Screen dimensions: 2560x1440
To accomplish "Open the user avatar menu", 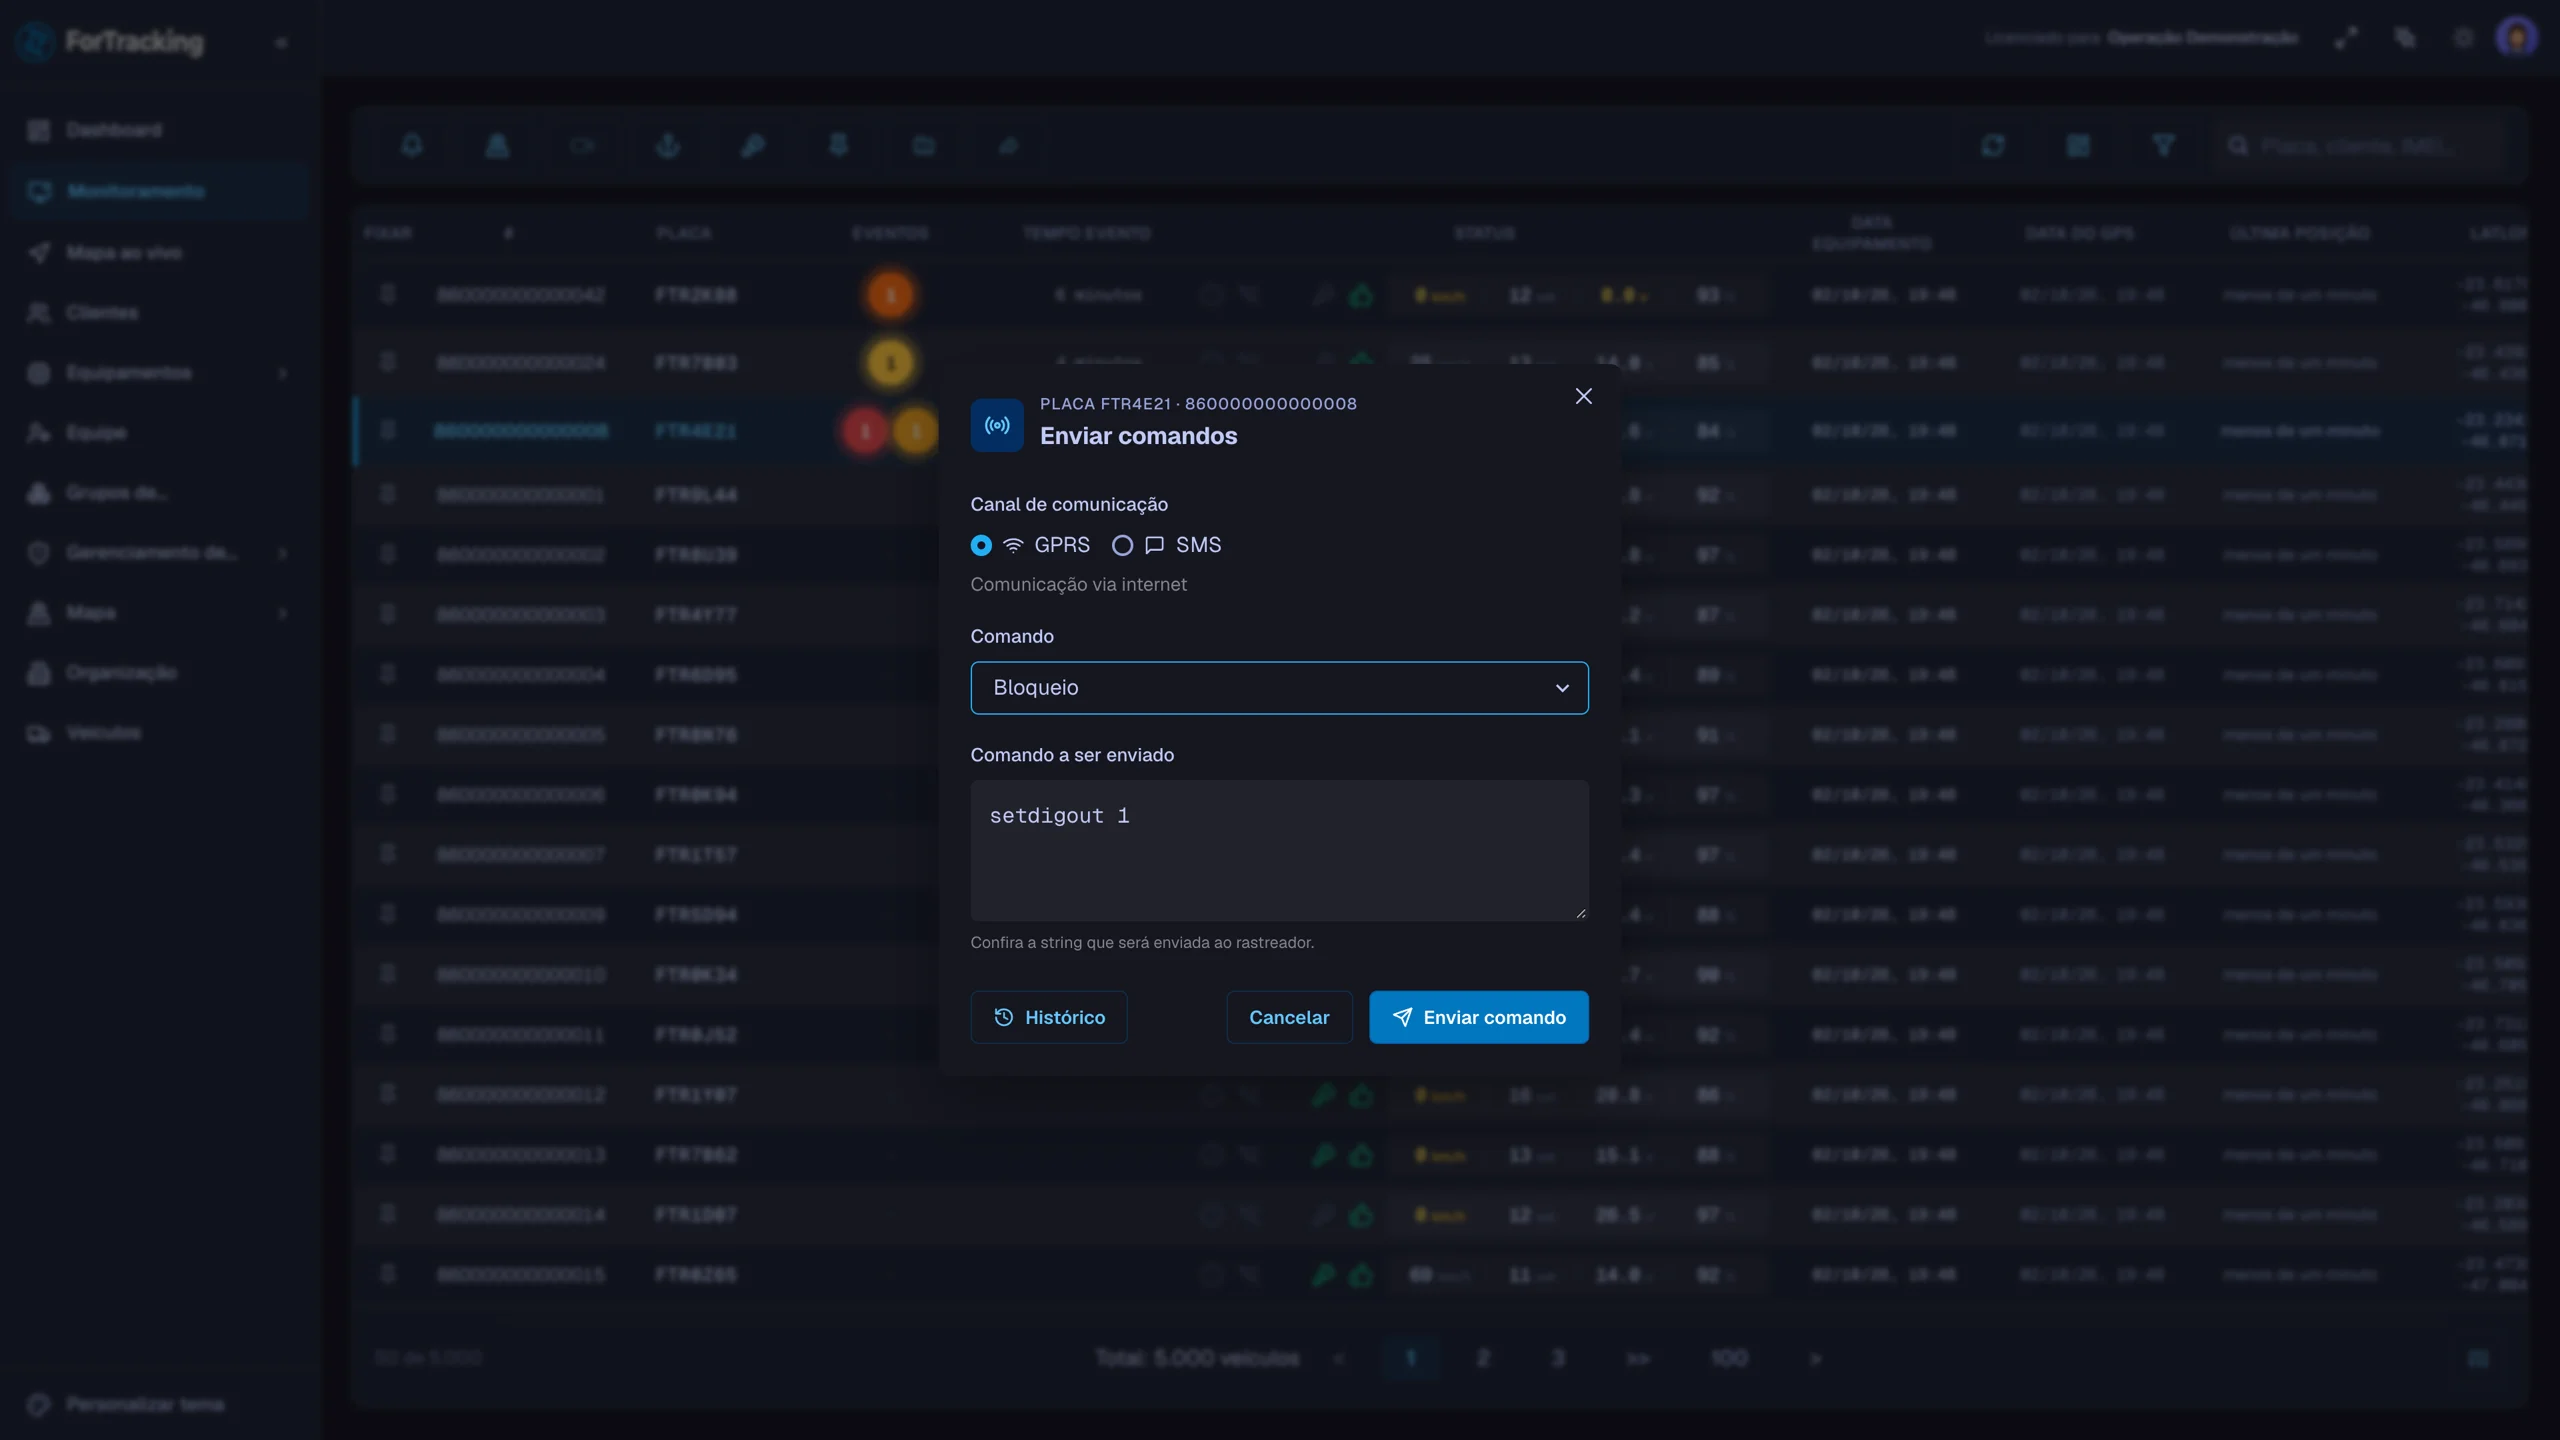I will click(2517, 39).
